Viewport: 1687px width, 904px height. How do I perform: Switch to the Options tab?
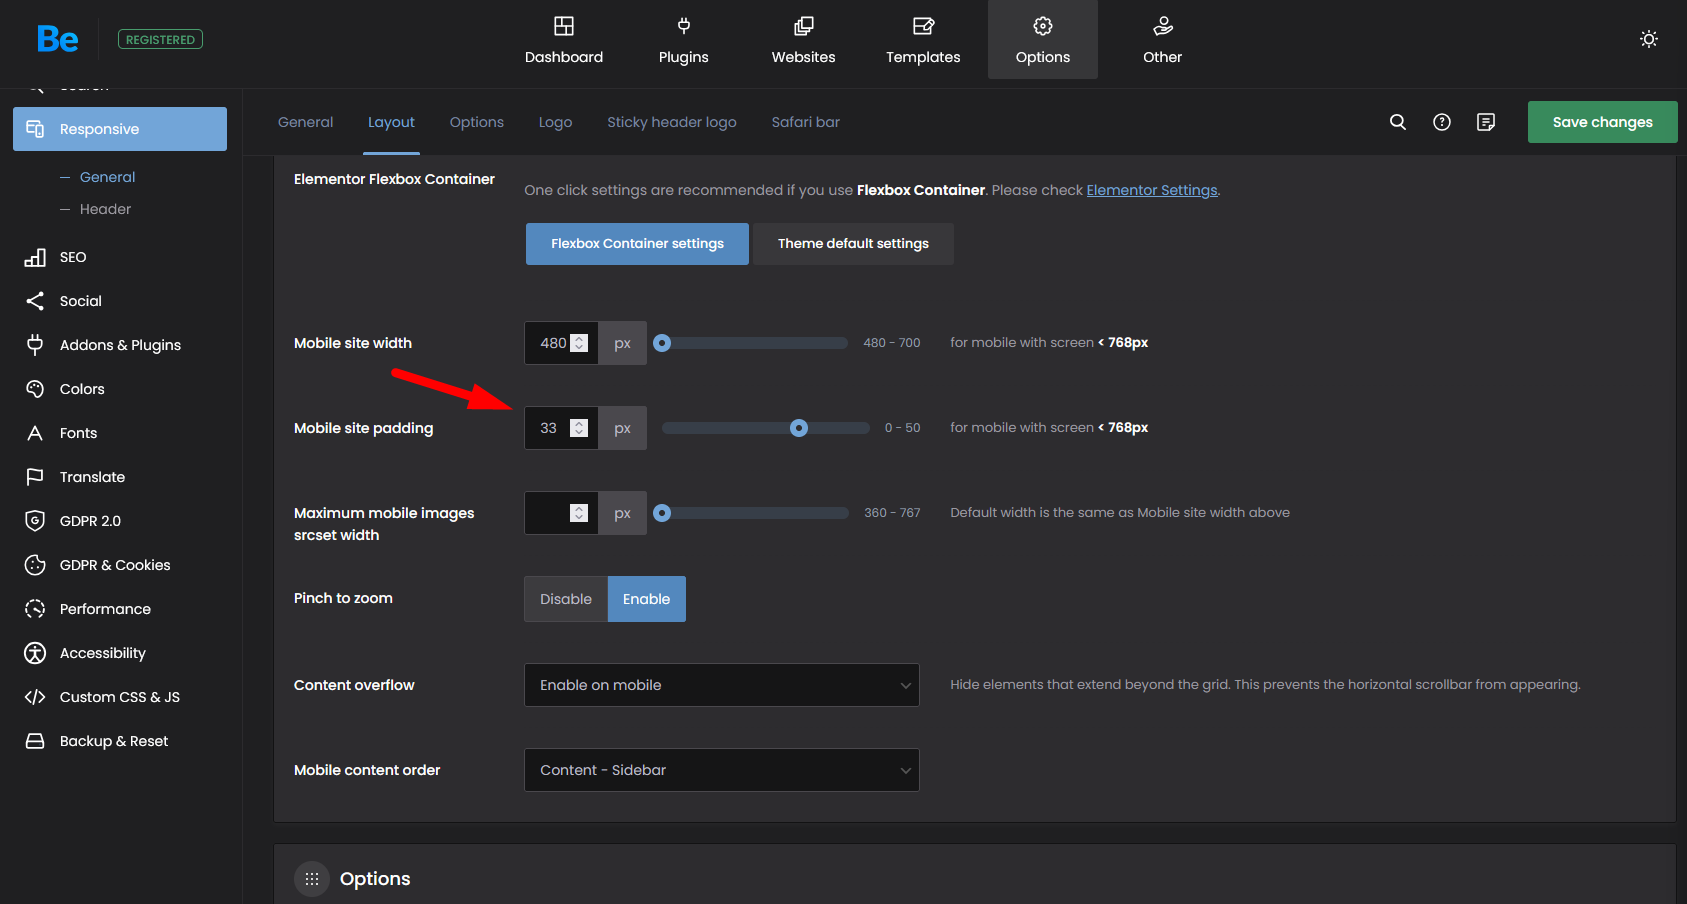point(477,122)
